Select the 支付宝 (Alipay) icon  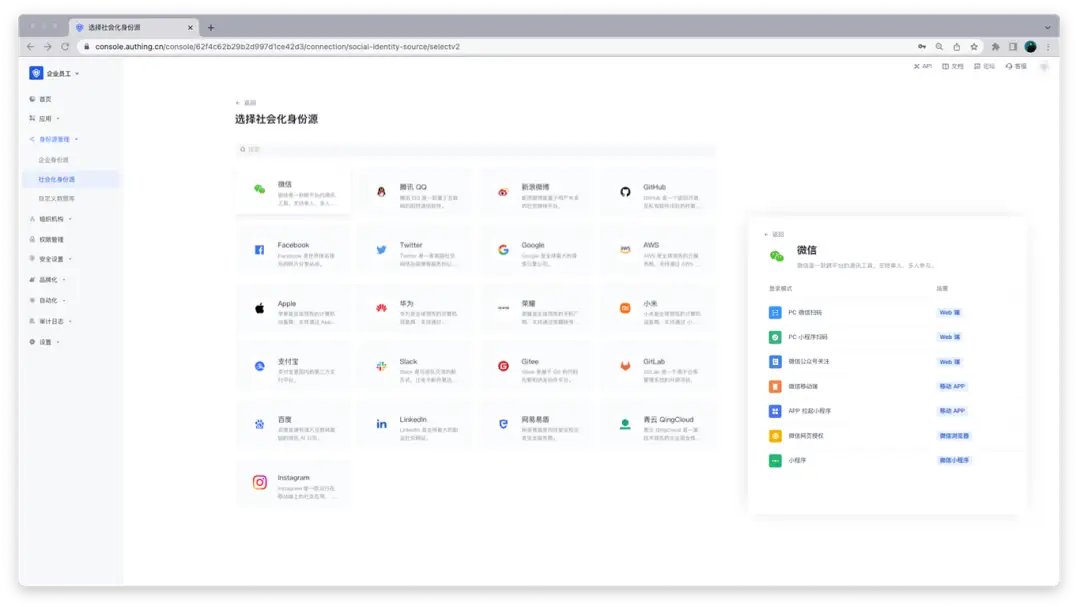[x=260, y=366]
